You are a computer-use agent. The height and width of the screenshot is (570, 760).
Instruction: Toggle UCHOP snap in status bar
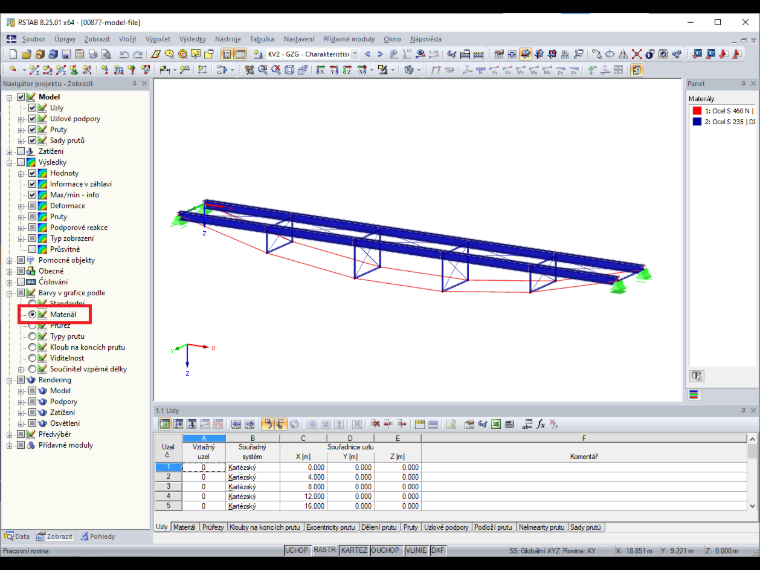[x=297, y=551]
